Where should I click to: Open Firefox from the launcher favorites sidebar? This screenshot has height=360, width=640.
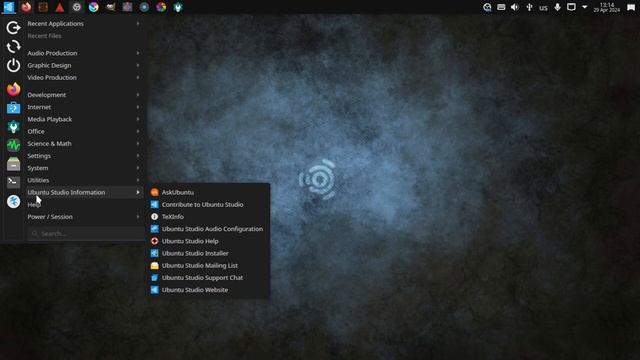coord(13,89)
